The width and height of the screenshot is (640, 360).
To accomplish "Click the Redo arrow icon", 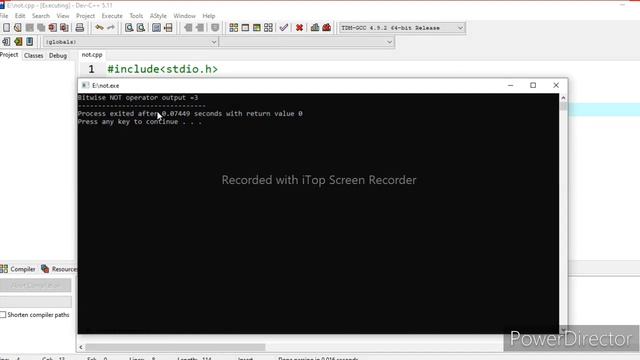I will 111,28.
